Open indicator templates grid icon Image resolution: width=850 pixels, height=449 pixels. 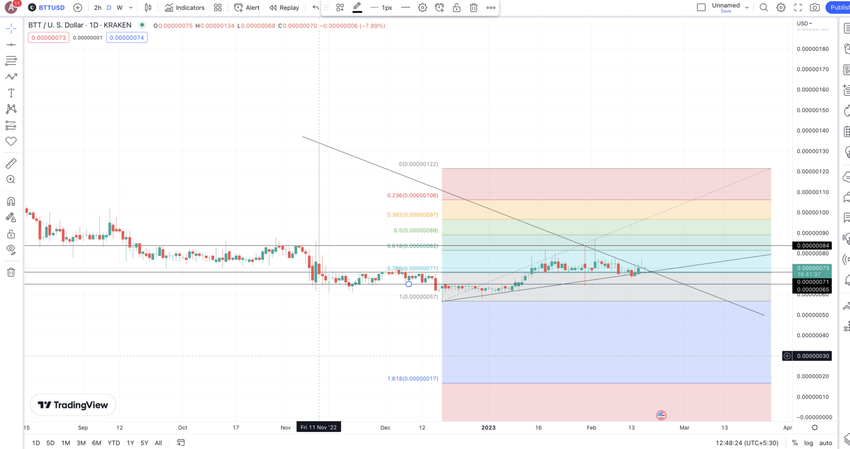(217, 8)
